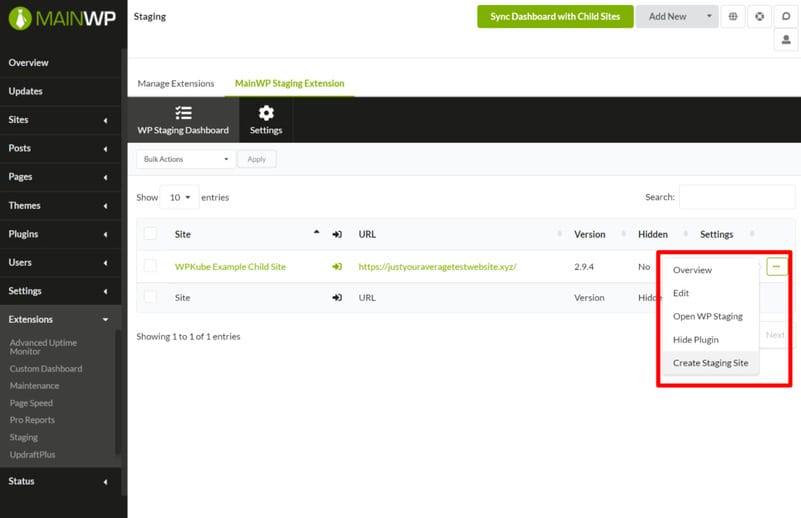Open the Bulk Actions dropdown

pyautogui.click(x=186, y=159)
